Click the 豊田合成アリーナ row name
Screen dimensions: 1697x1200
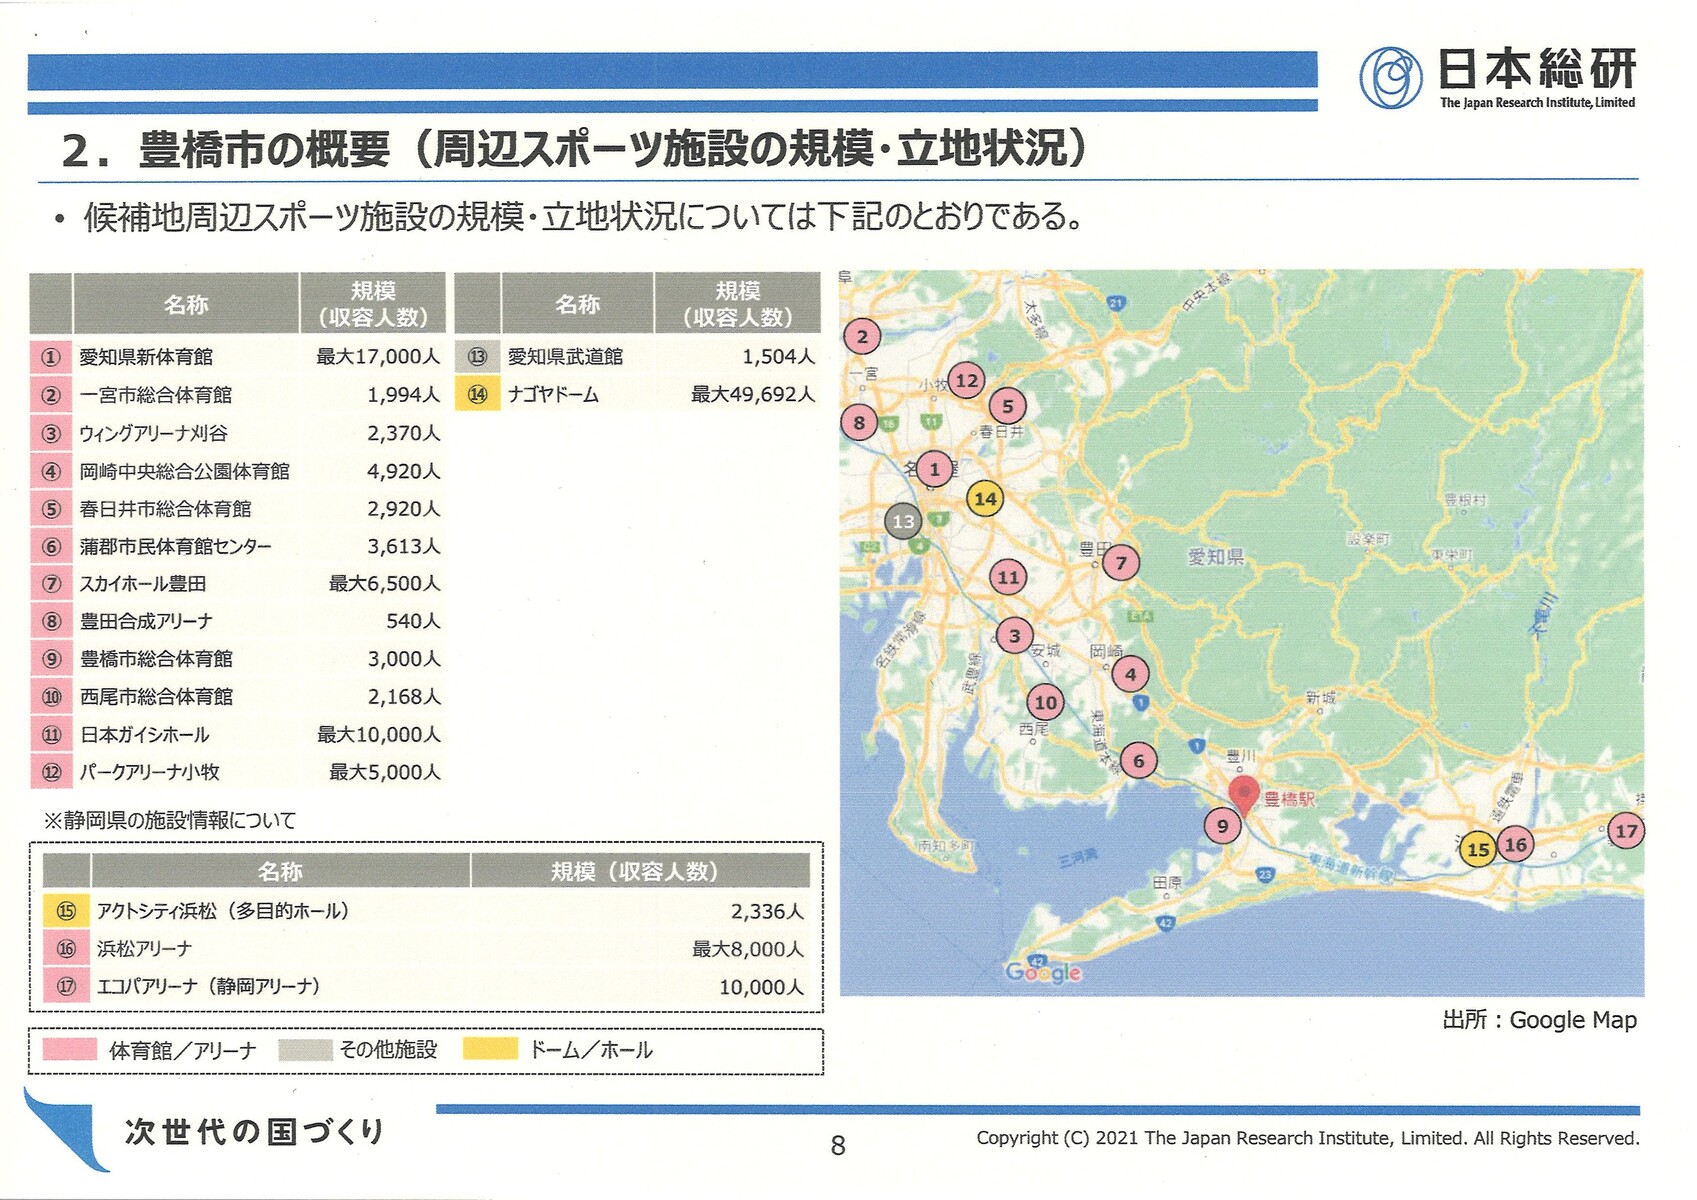146,622
